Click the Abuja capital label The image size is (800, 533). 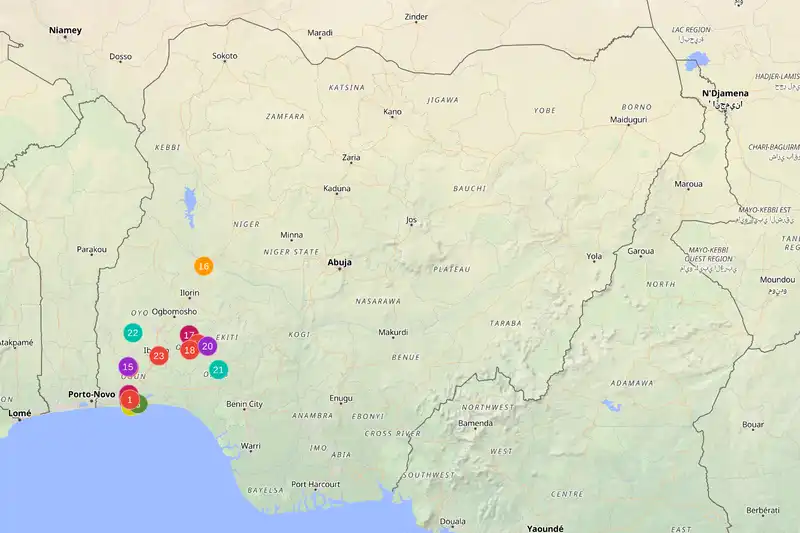[339, 262]
